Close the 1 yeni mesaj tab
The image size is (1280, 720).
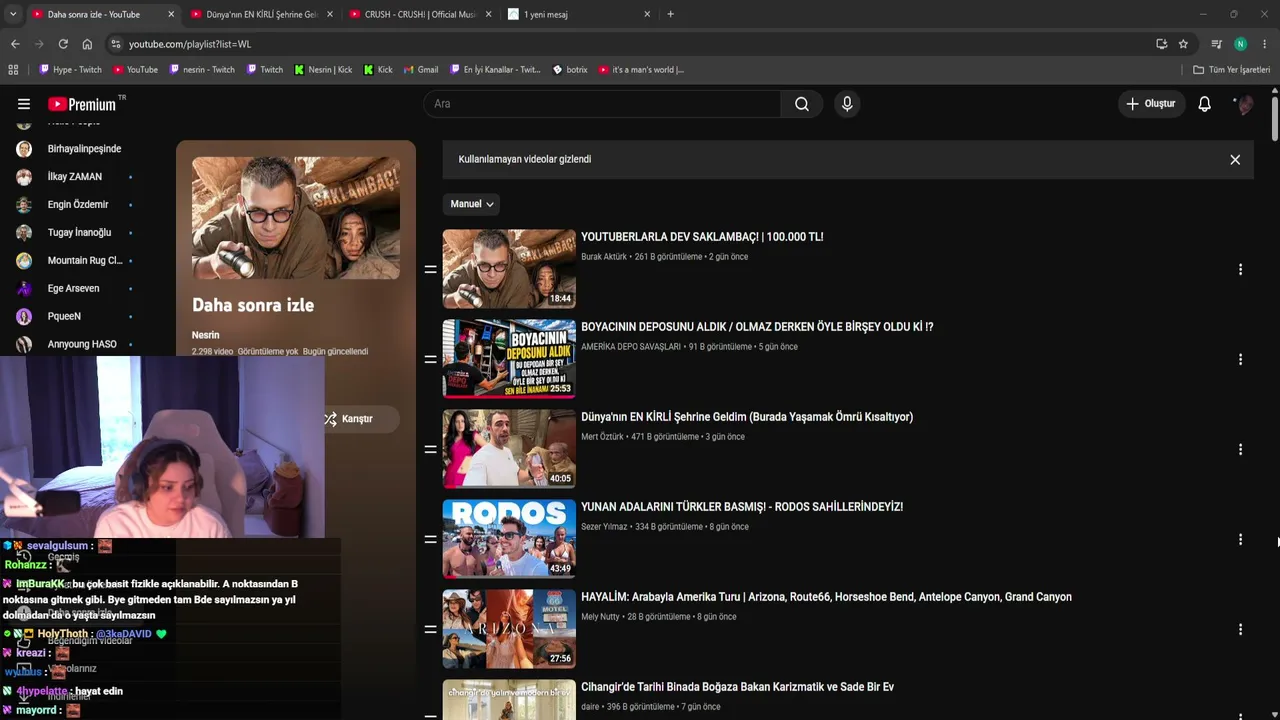point(647,14)
